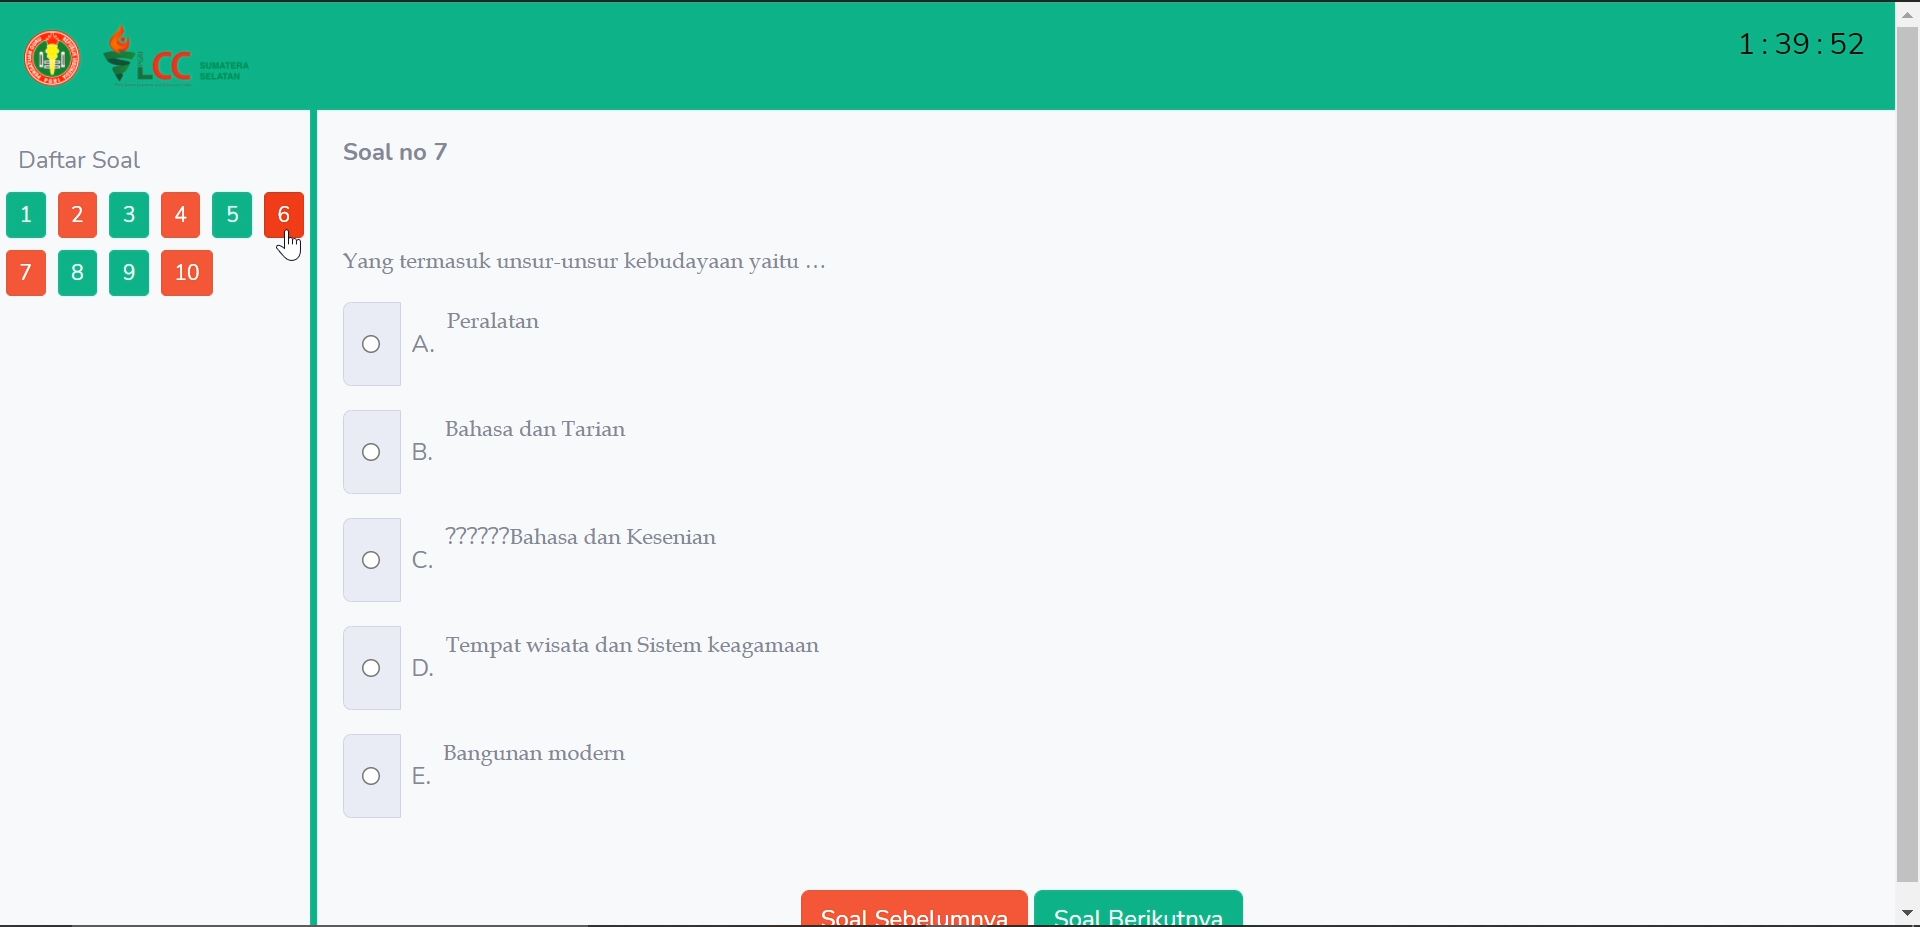Navigate to question 5
Image resolution: width=1920 pixels, height=927 pixels.
pyautogui.click(x=232, y=215)
